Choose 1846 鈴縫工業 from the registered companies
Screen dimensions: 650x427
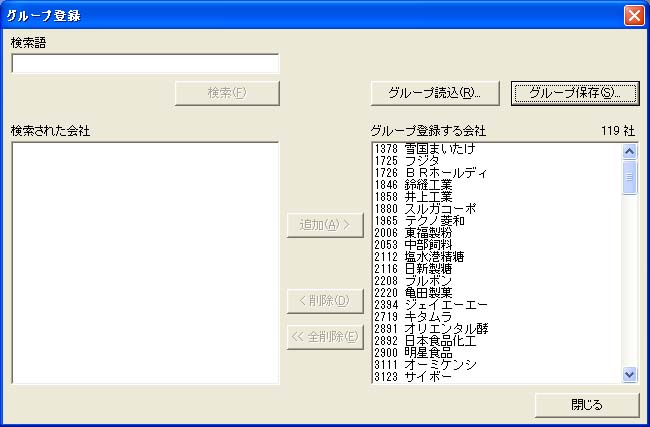tap(414, 184)
